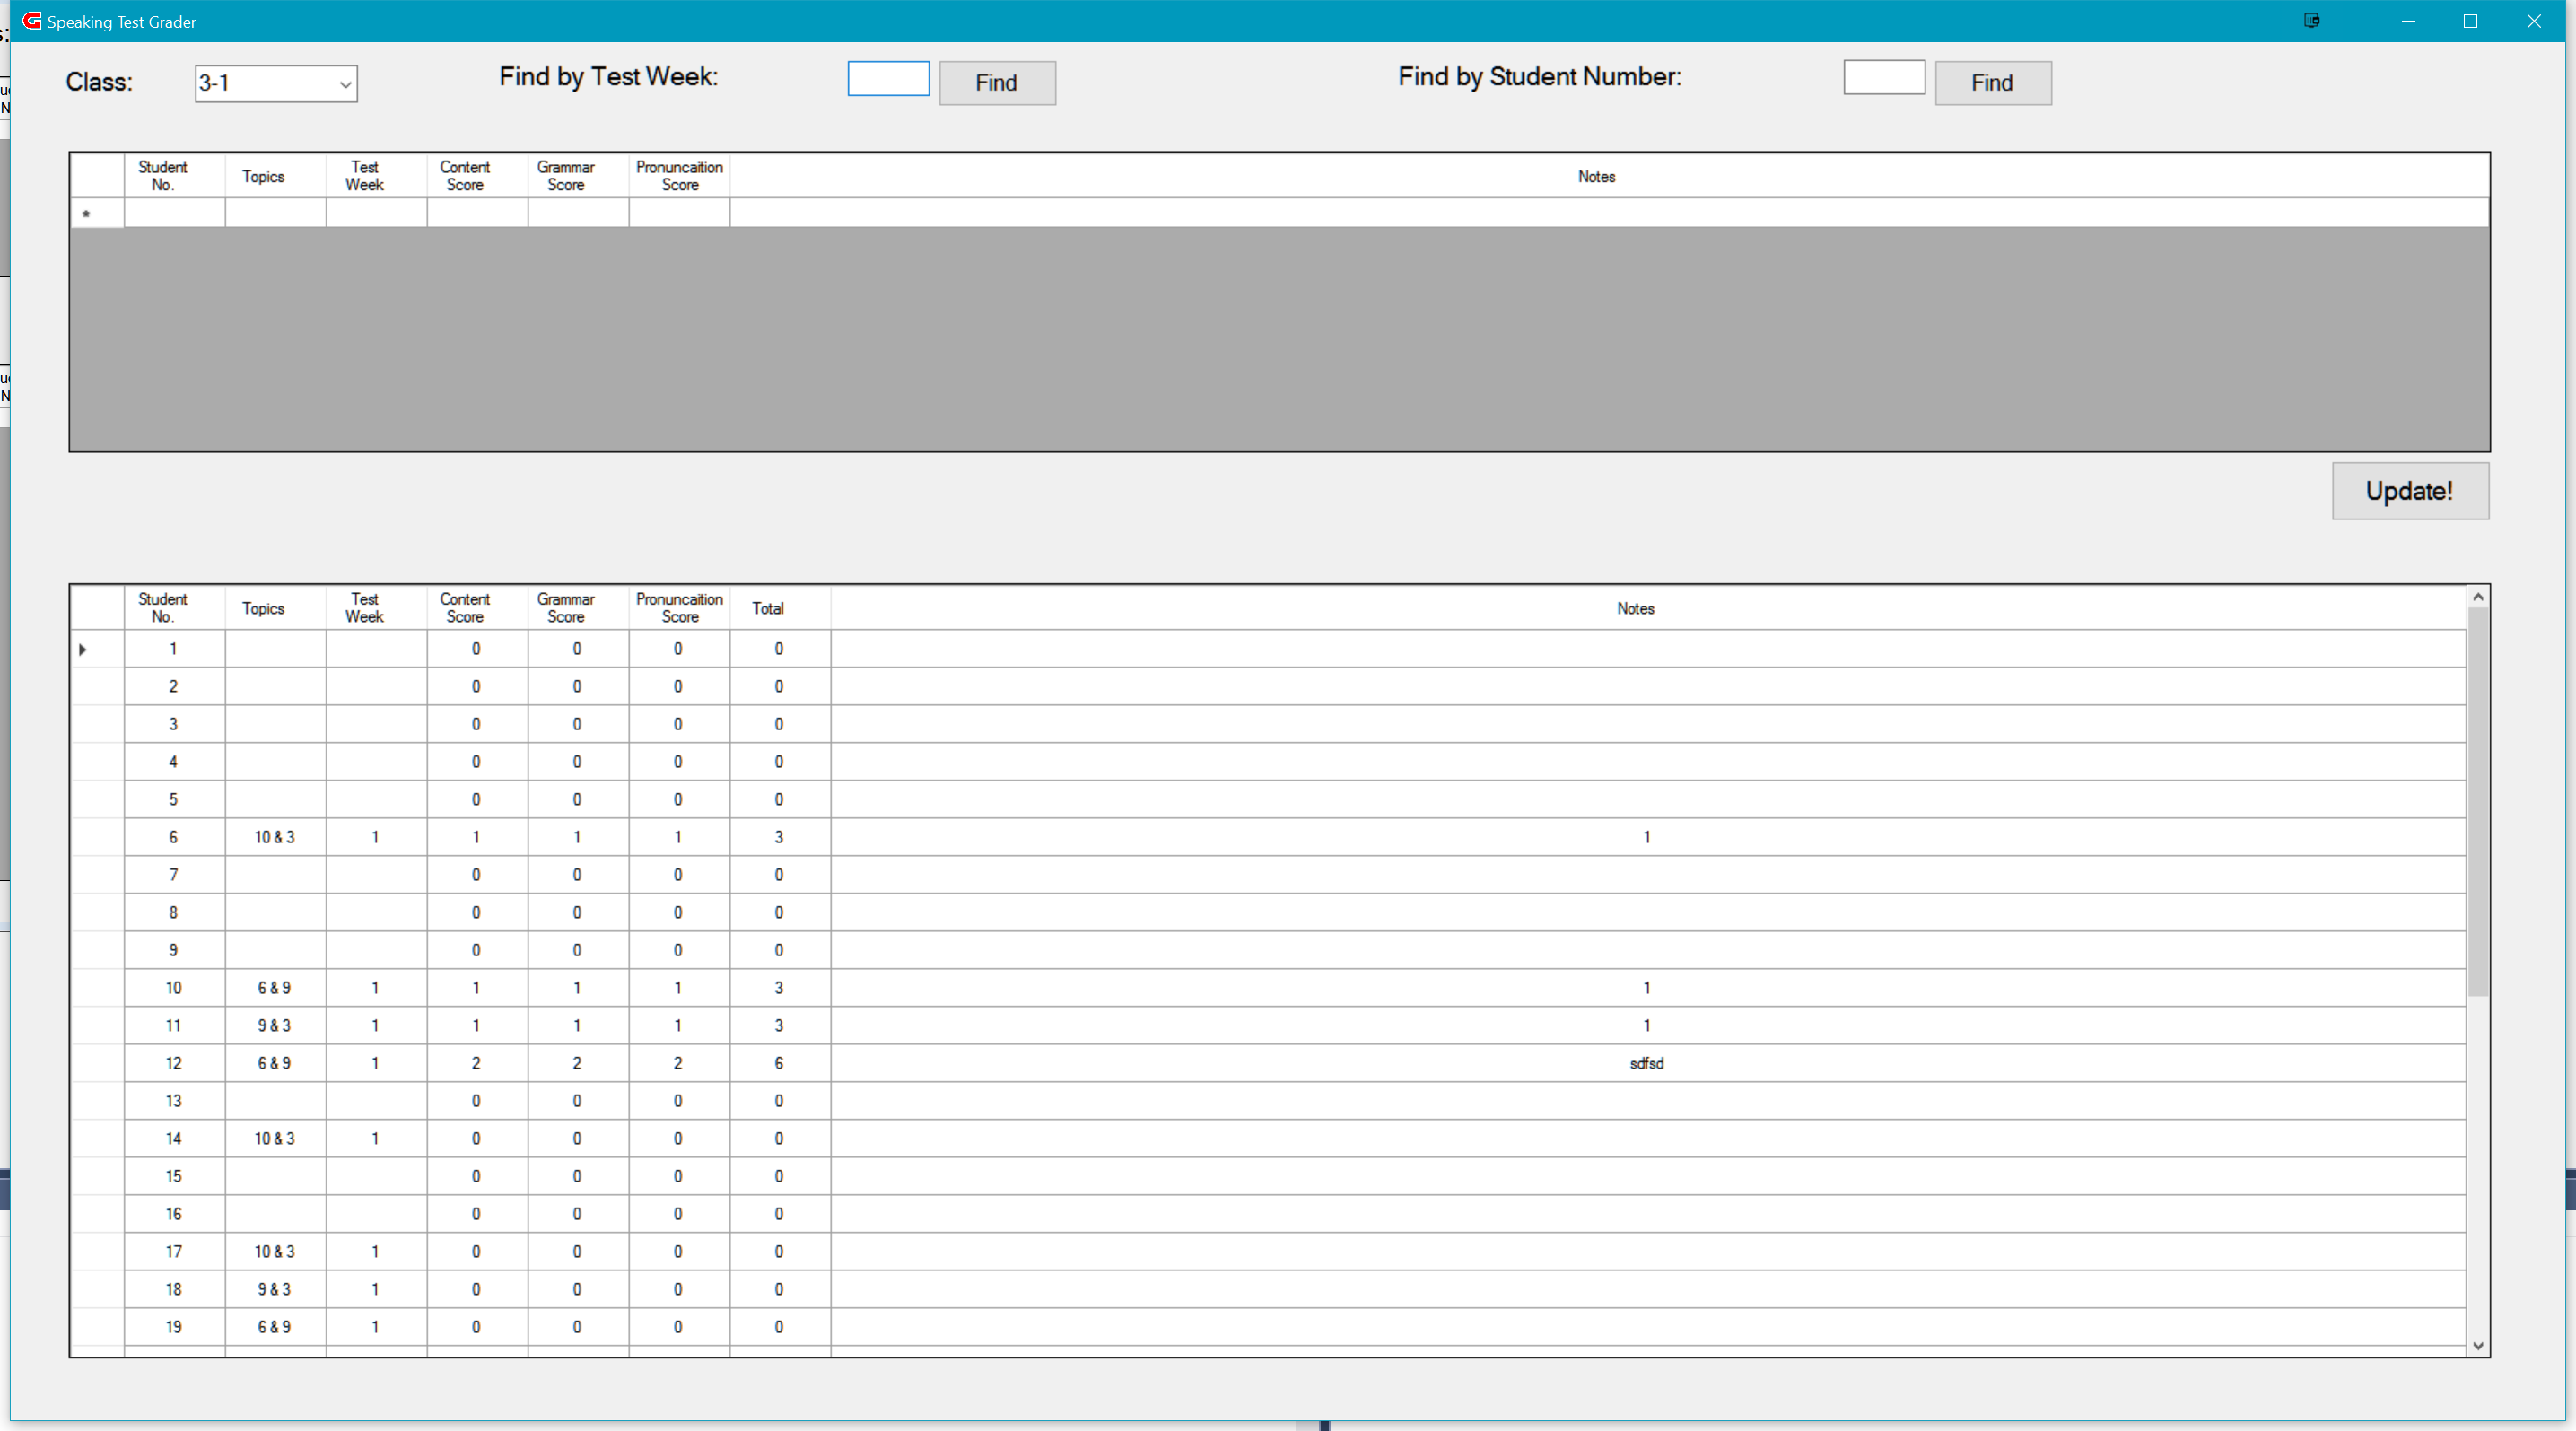Select the new-row asterisk header in top grid
Screen dimensions: 2576x1431
[x=97, y=213]
